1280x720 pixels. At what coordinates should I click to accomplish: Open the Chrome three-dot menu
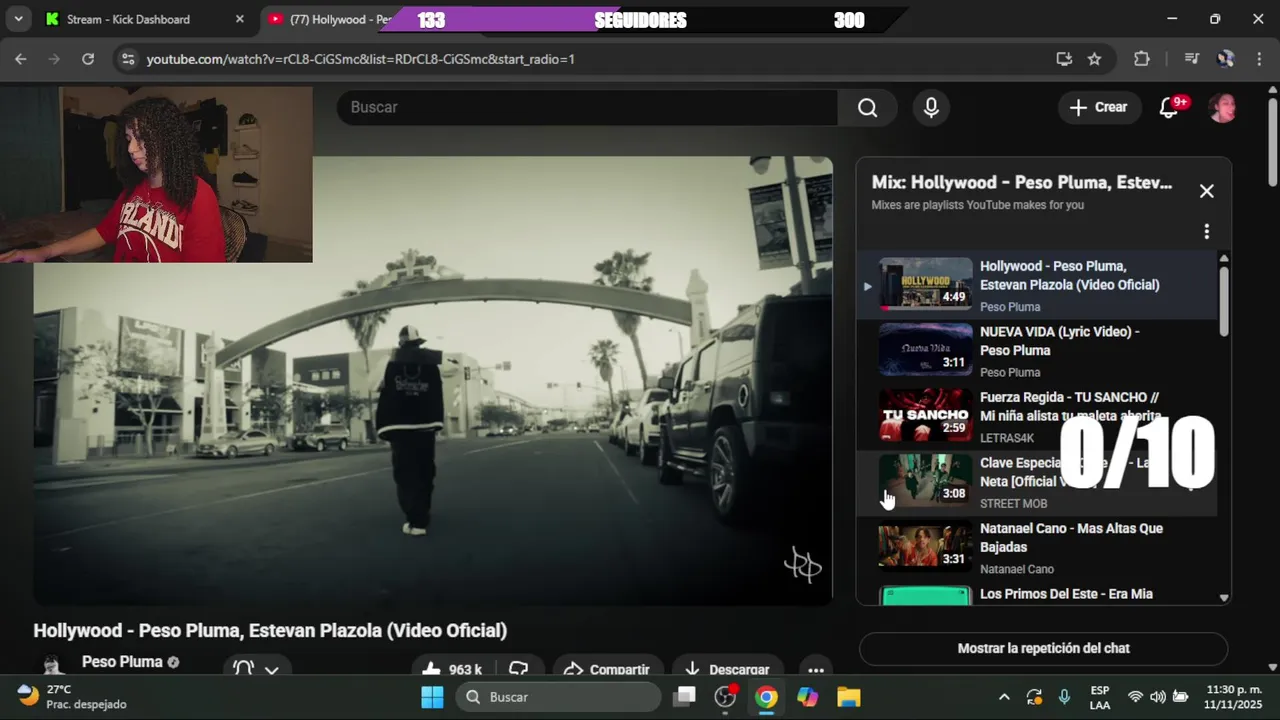tap(1258, 59)
